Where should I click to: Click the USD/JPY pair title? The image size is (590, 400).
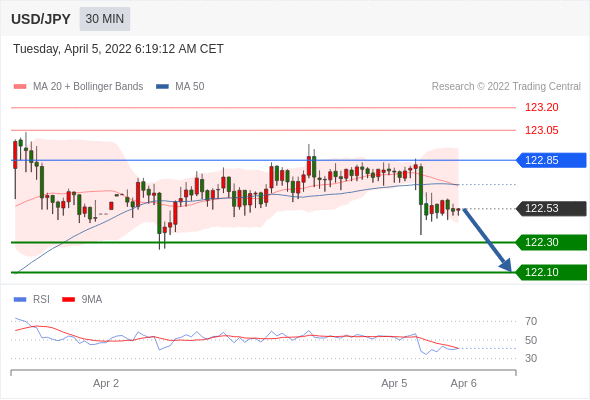(x=41, y=19)
